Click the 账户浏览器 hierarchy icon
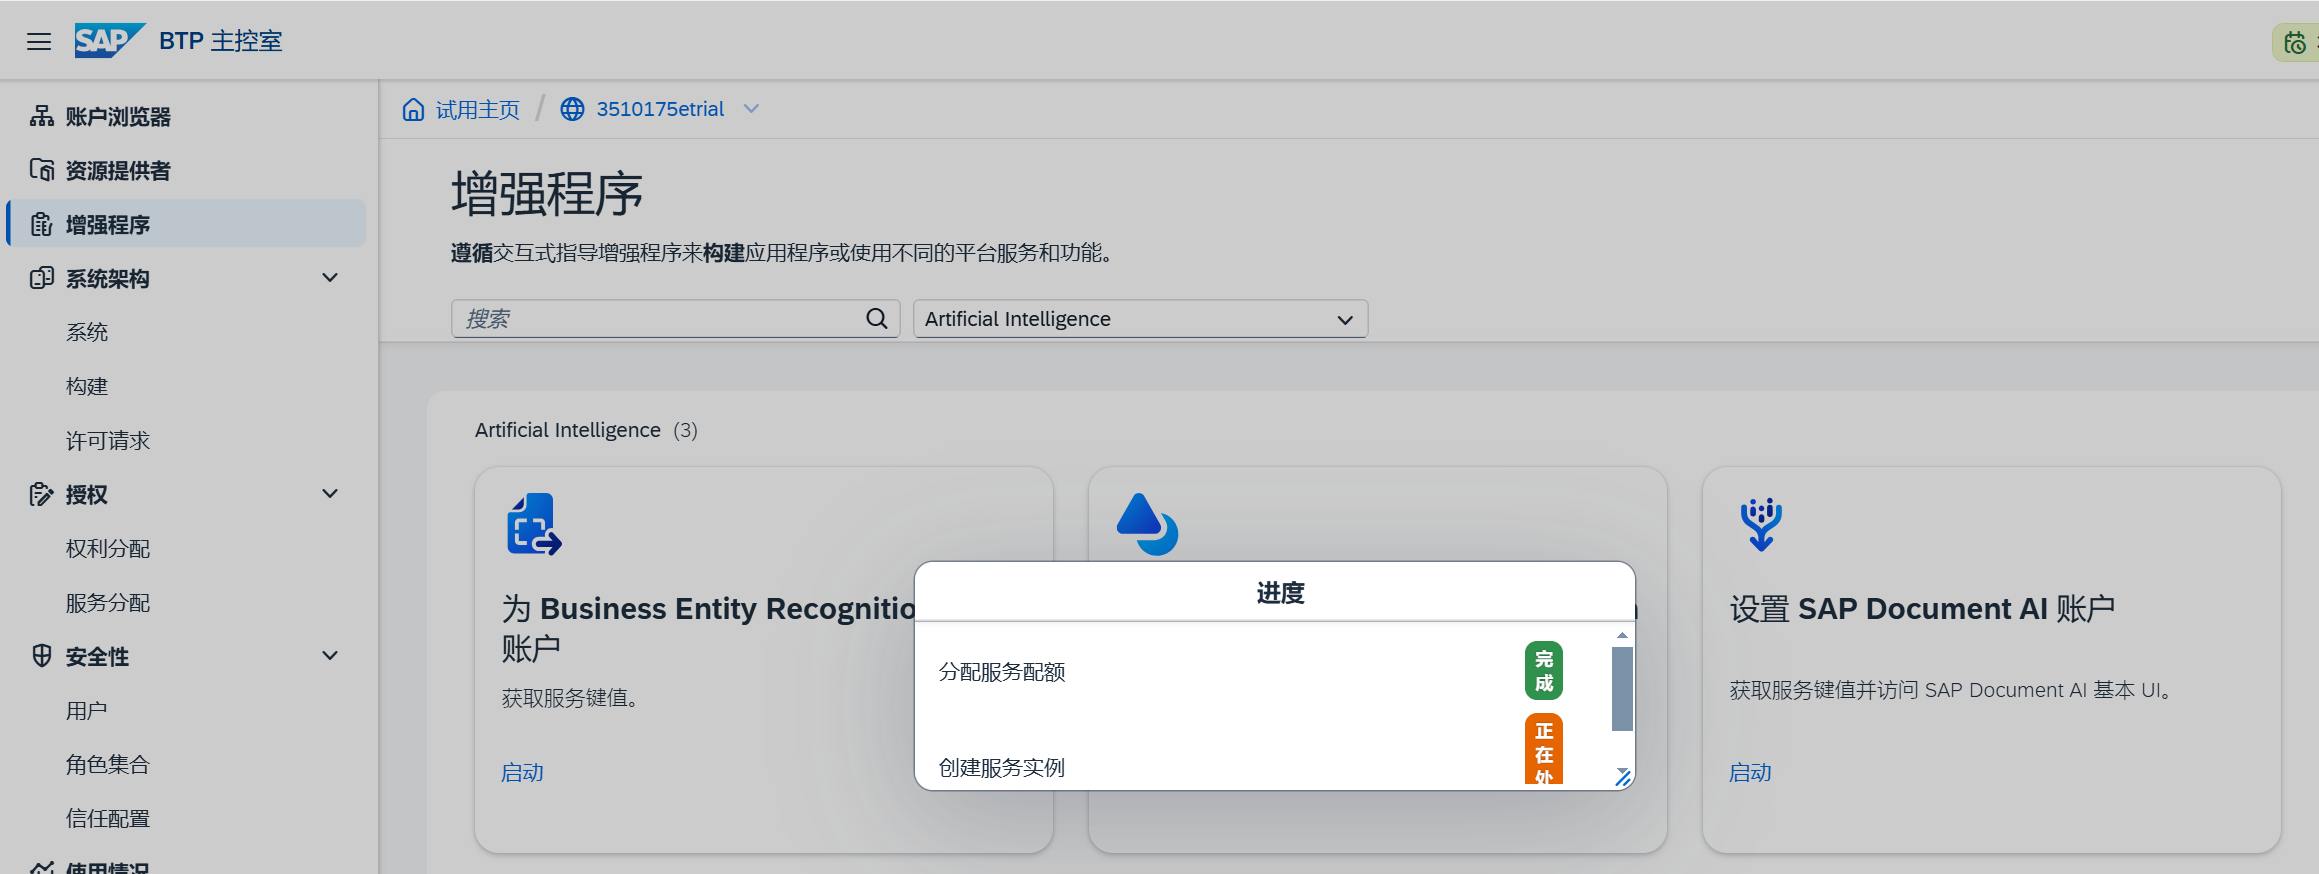Screen dimensions: 2319x874 [42, 116]
